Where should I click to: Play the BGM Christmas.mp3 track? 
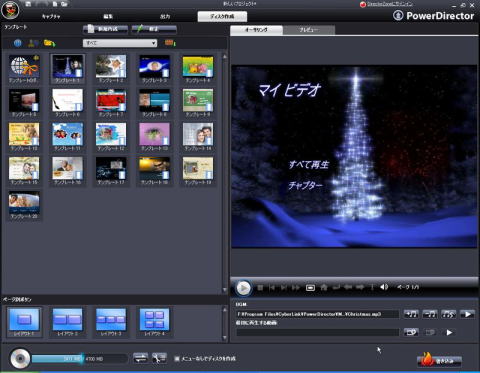click(468, 314)
